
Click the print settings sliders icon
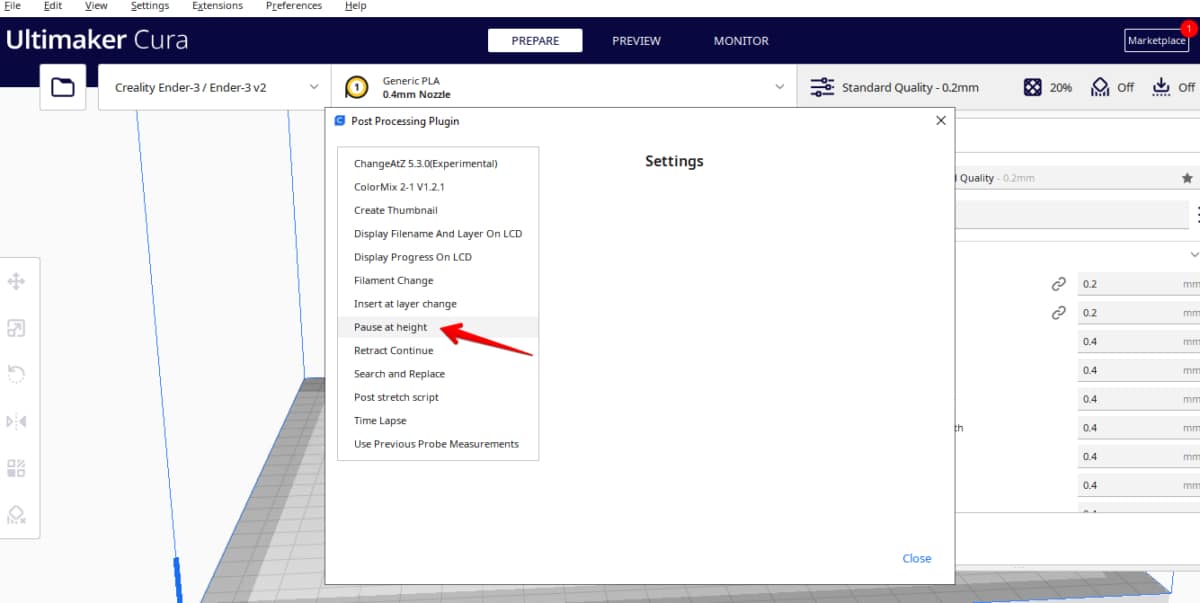(822, 87)
